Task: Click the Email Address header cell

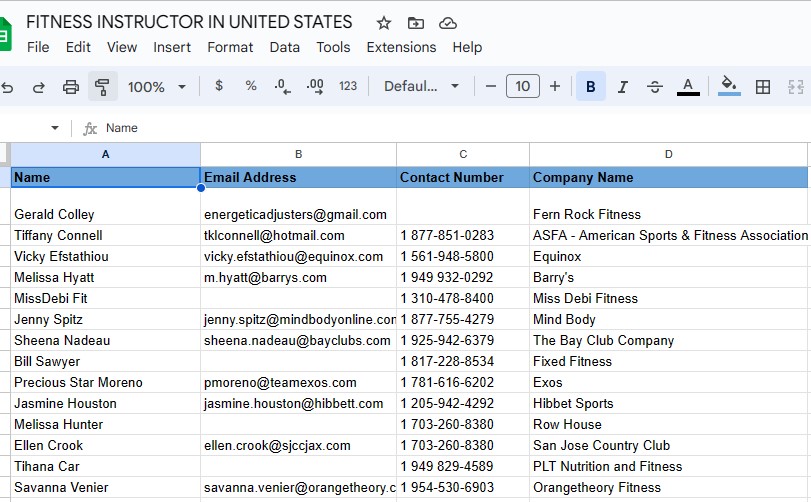Action: pos(298,177)
